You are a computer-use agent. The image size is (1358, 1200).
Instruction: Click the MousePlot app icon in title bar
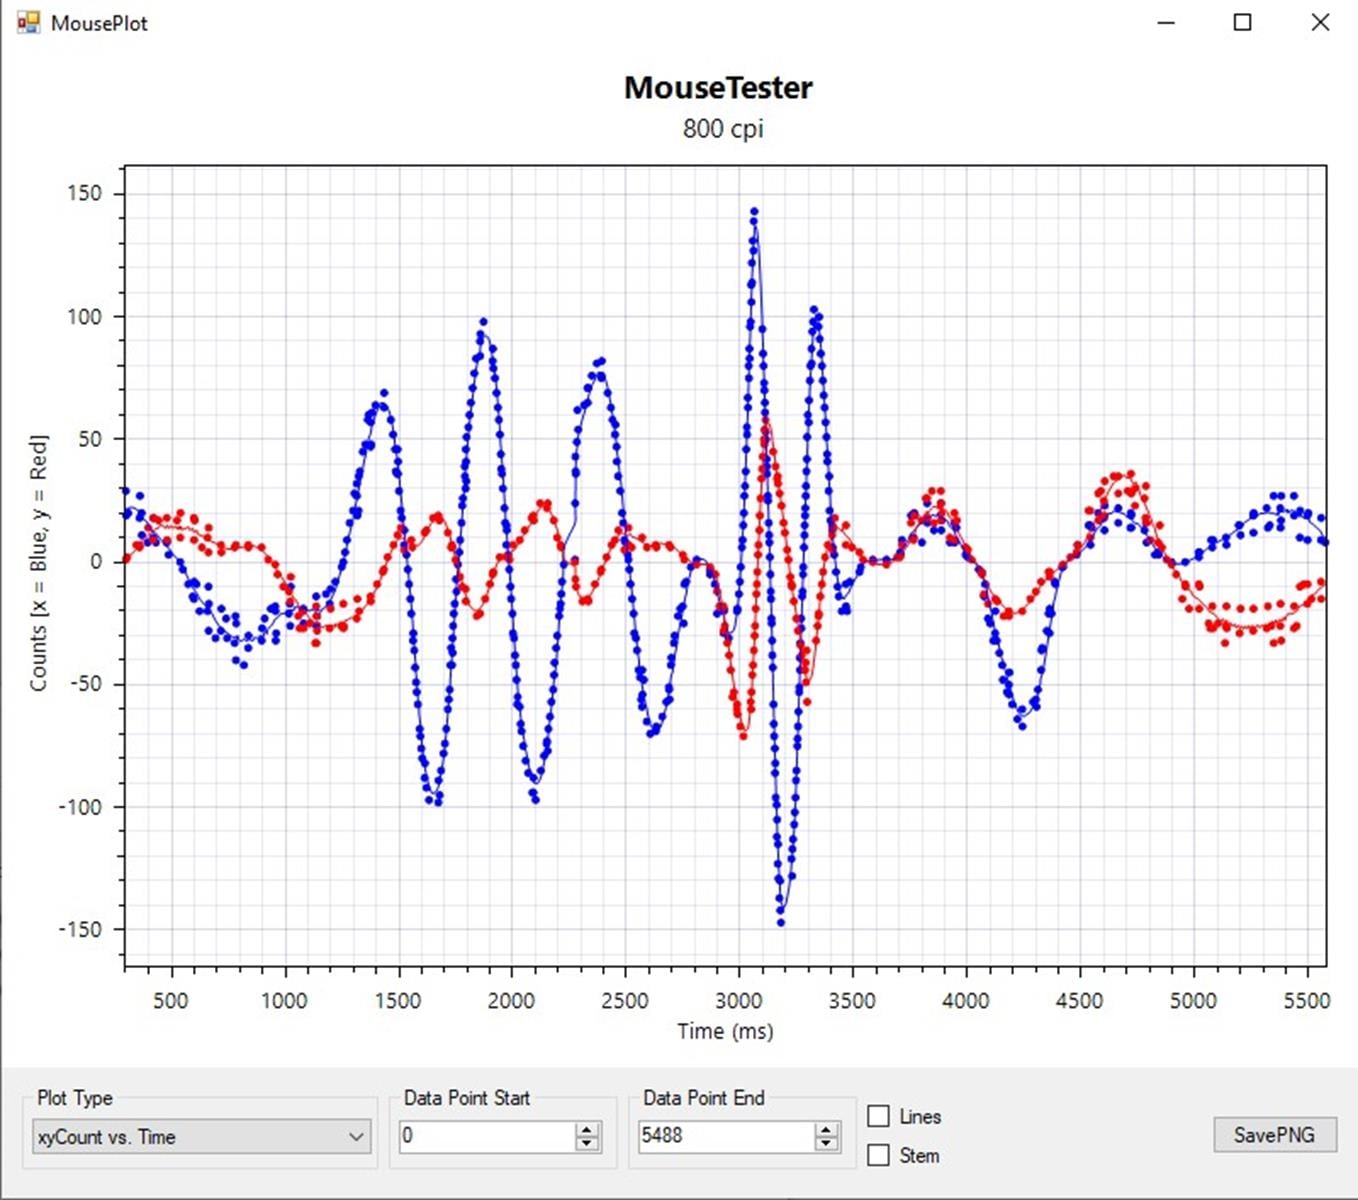pos(28,22)
